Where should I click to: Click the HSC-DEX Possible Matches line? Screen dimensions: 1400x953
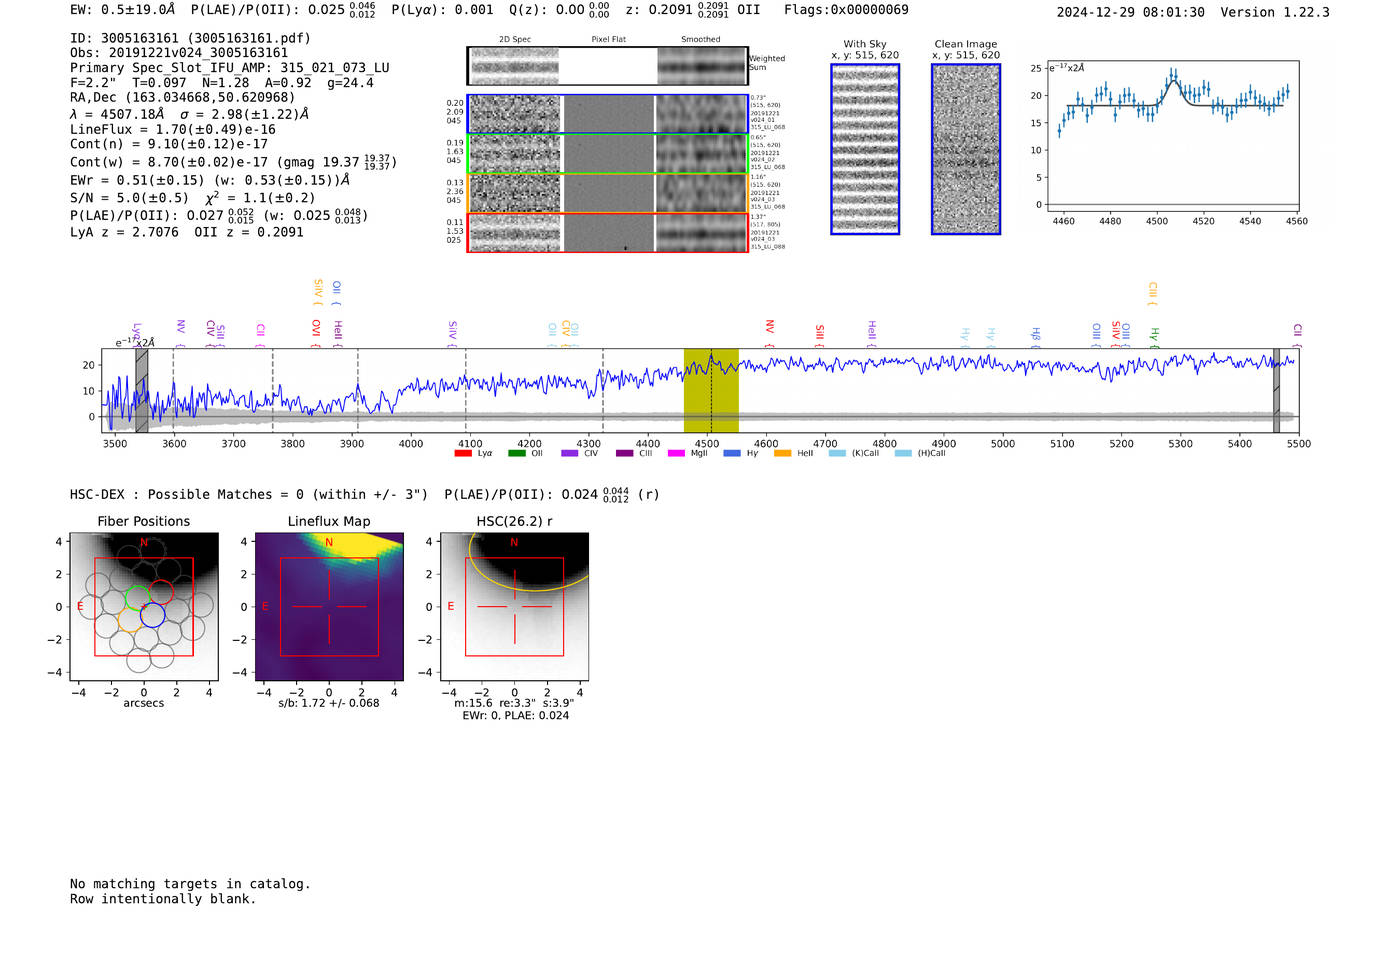pos(365,494)
